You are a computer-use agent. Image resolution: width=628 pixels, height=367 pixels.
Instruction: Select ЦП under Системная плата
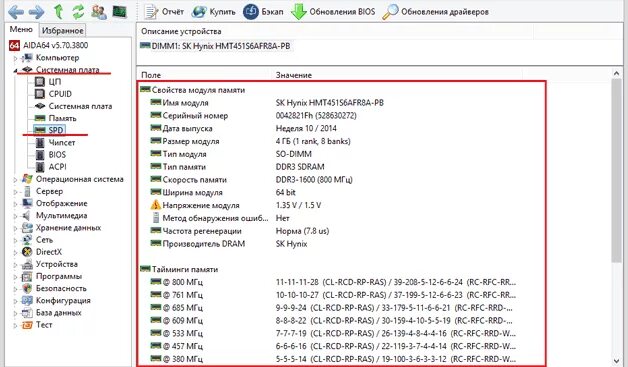[x=48, y=82]
